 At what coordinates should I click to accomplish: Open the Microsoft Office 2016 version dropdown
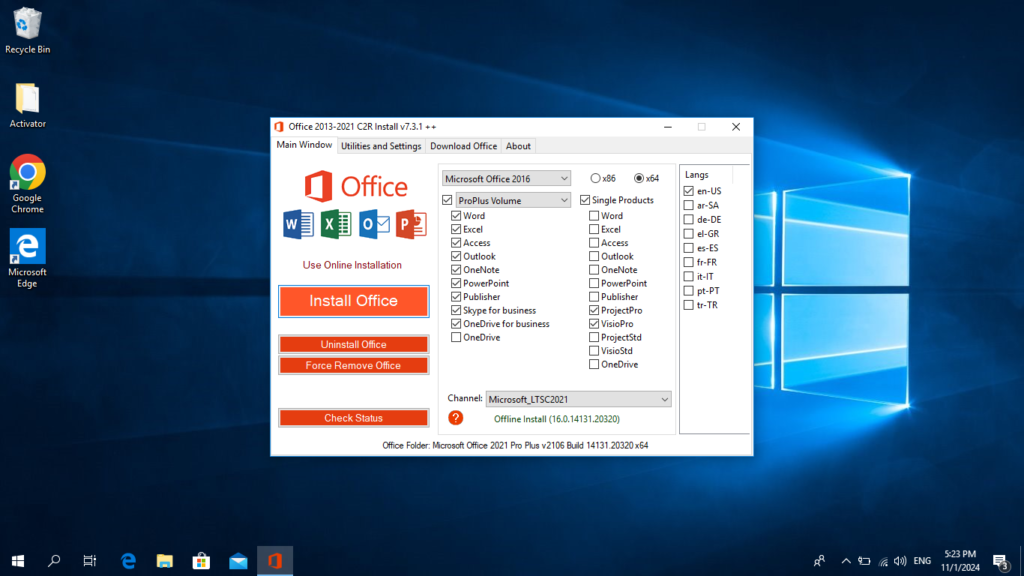coord(506,178)
